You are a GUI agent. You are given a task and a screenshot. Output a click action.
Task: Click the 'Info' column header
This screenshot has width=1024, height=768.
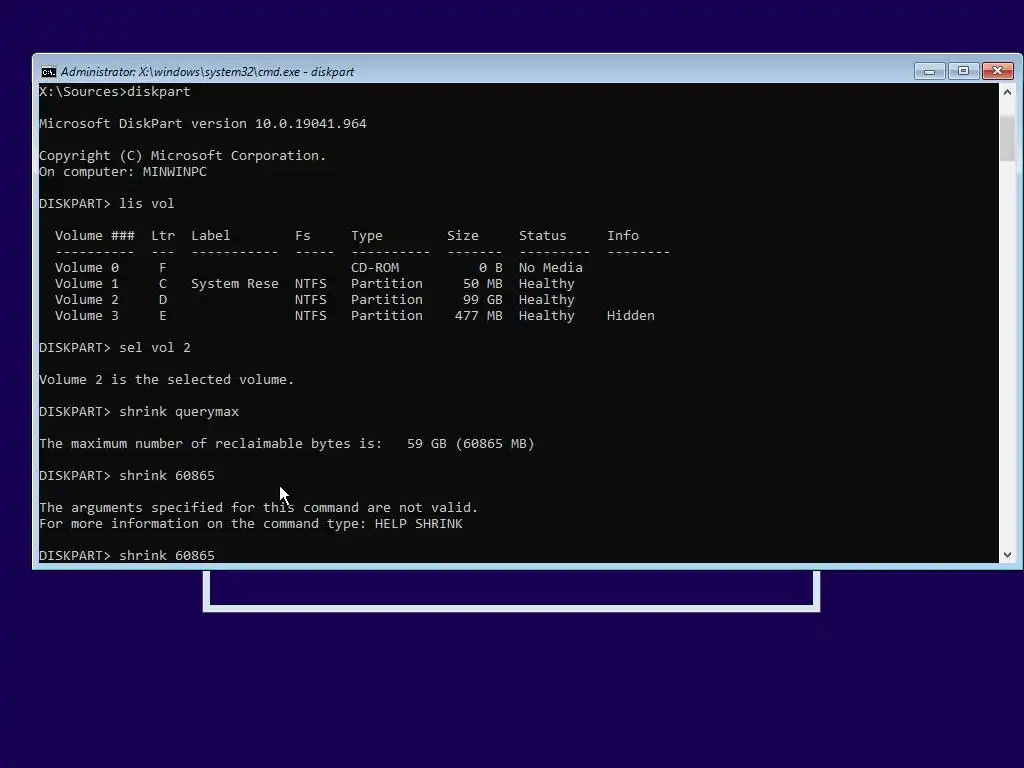622,236
